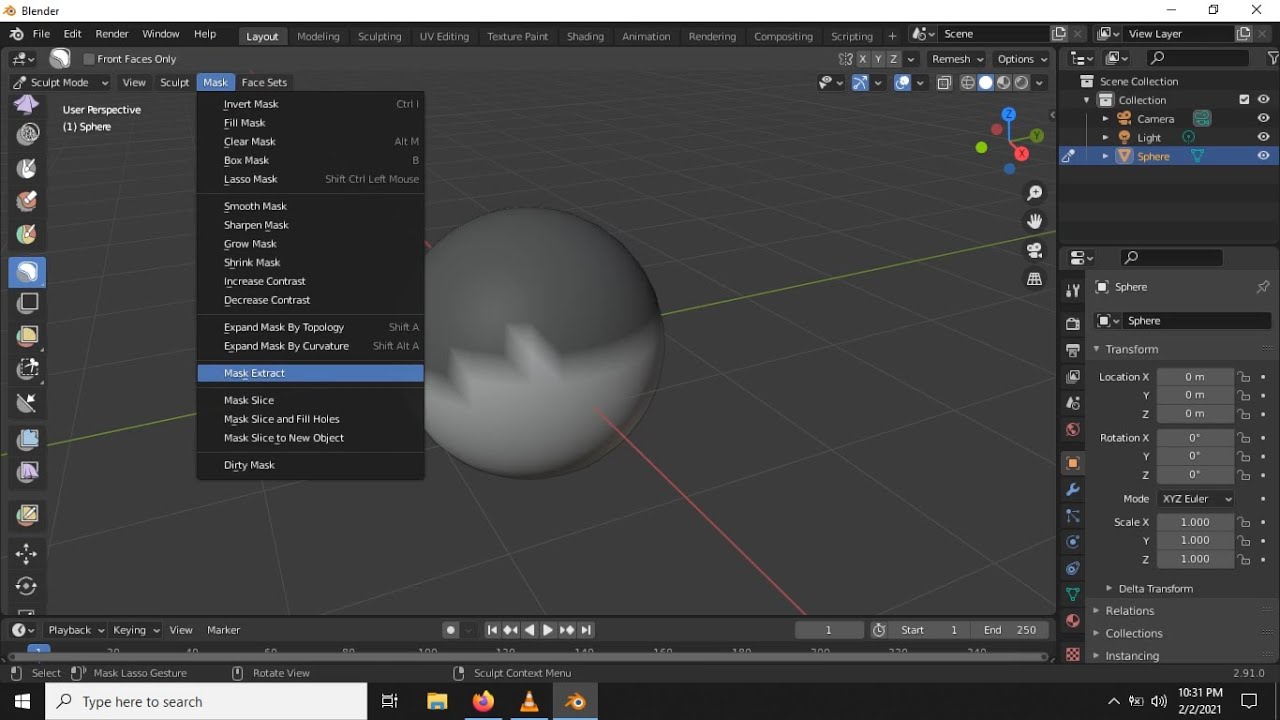This screenshot has height=720, width=1280.
Task: Hide the Light object with eye icon
Action: (1264, 137)
